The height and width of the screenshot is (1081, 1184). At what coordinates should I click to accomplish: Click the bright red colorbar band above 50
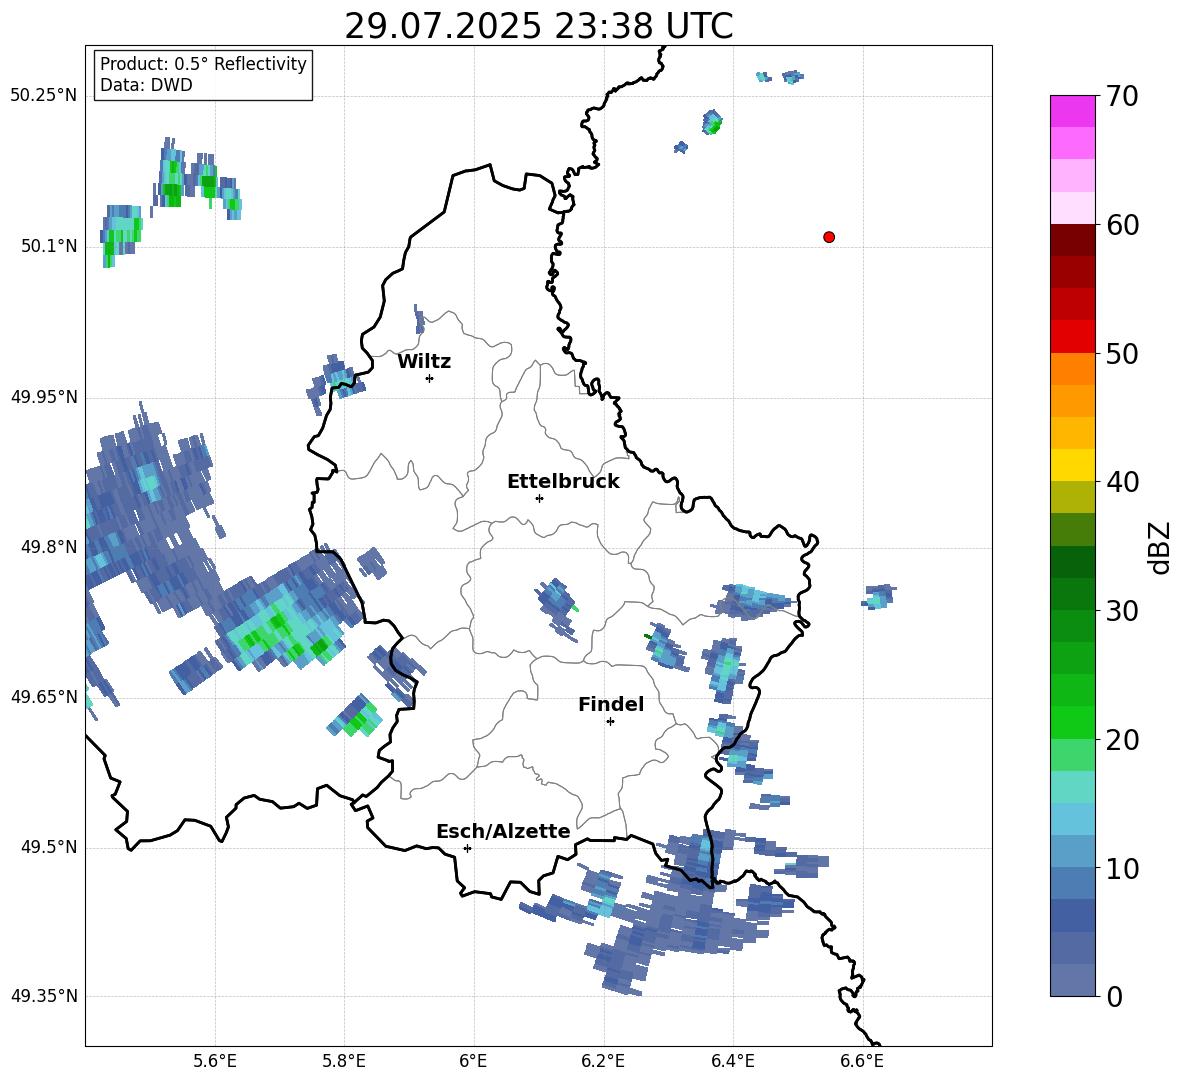1072,336
